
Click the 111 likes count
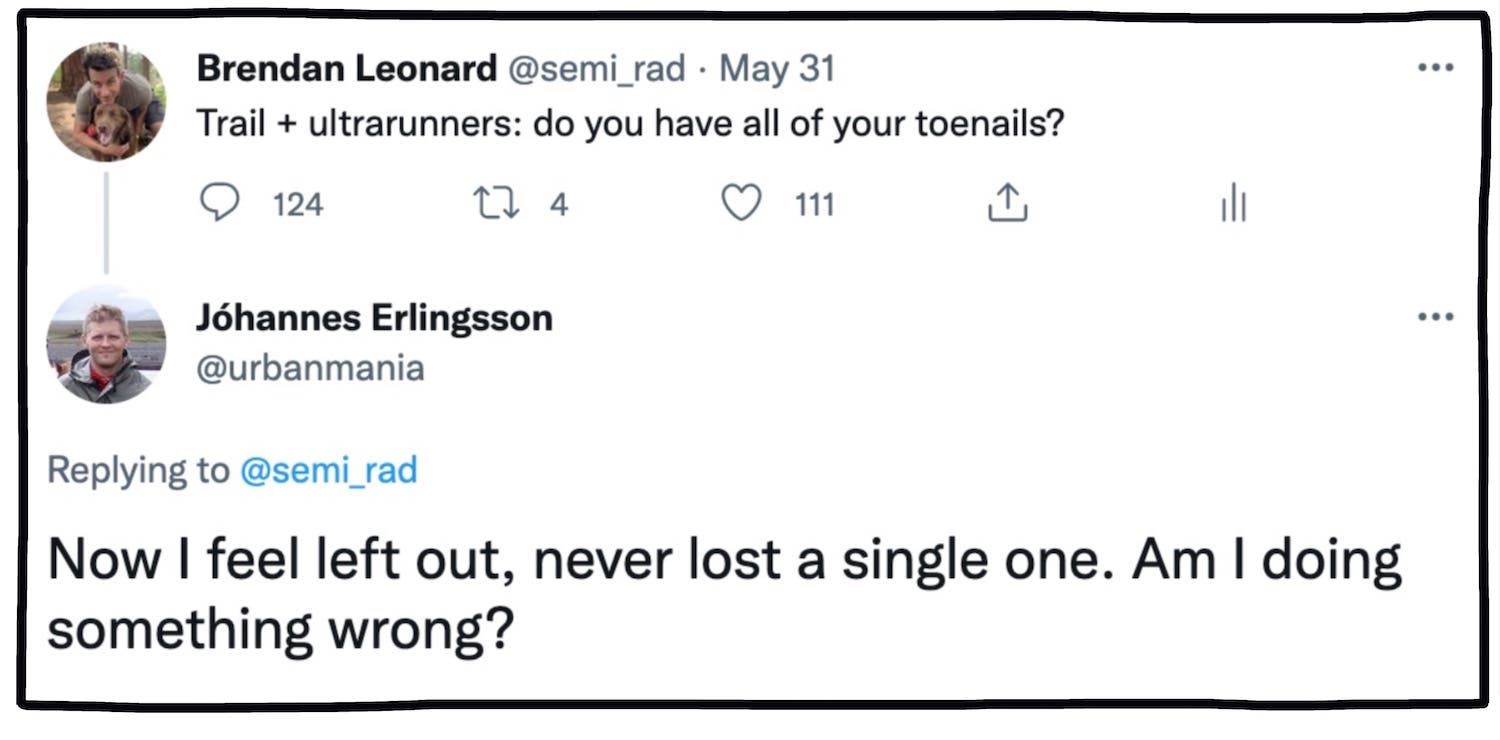point(814,205)
